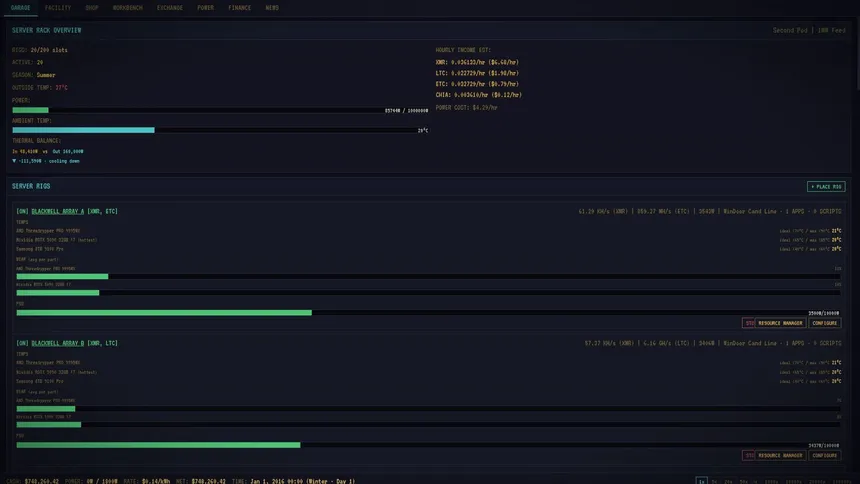The height and width of the screenshot is (484, 860).
Task: Select 1x game speed in bottom bar
Action: point(701,481)
